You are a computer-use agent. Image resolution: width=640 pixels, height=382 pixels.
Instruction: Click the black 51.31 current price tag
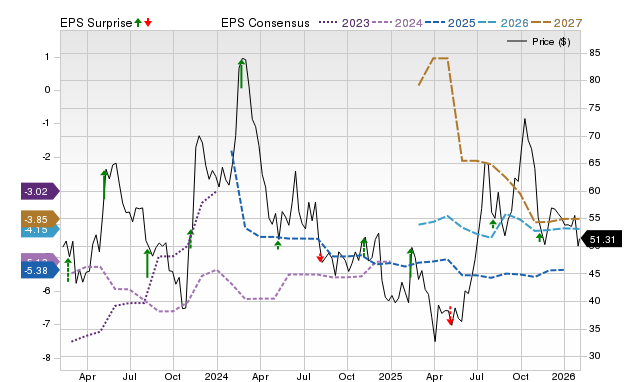(x=601, y=239)
